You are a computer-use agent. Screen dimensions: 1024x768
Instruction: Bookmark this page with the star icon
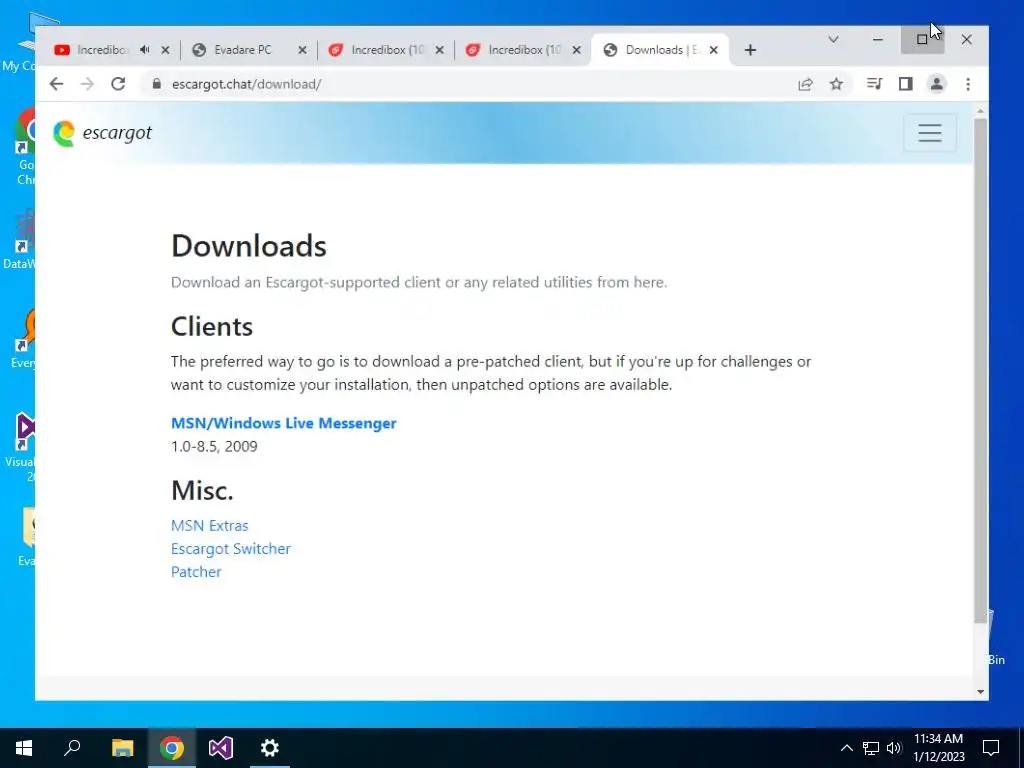coord(836,84)
